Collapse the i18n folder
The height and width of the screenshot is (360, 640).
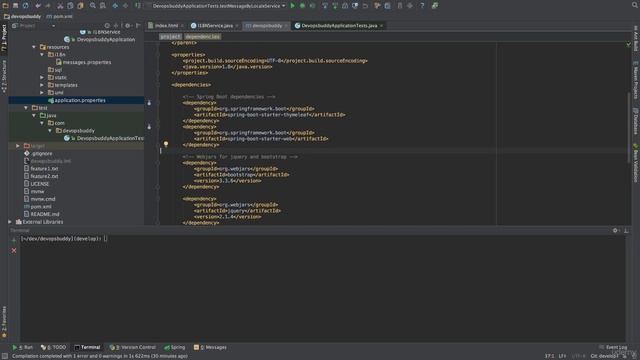coord(42,54)
